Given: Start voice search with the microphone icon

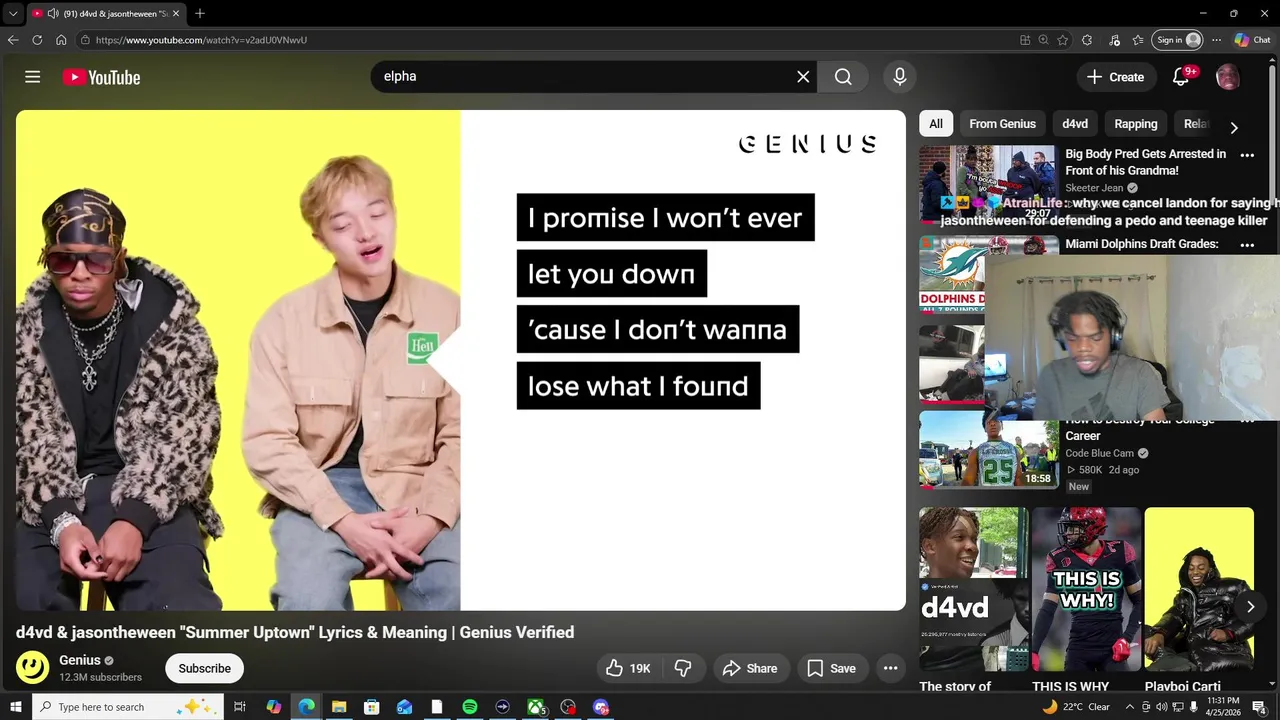Looking at the screenshot, I should tap(900, 77).
